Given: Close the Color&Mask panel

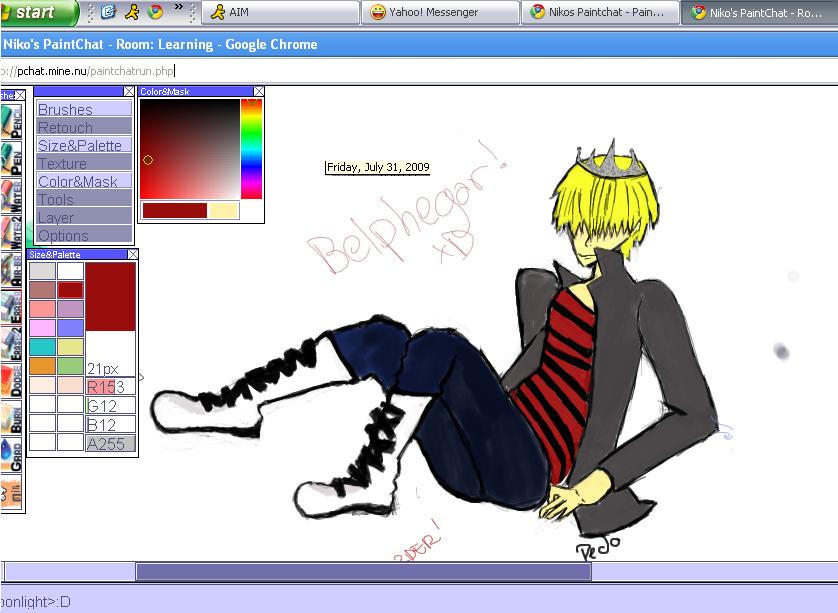Looking at the screenshot, I should click(259, 91).
